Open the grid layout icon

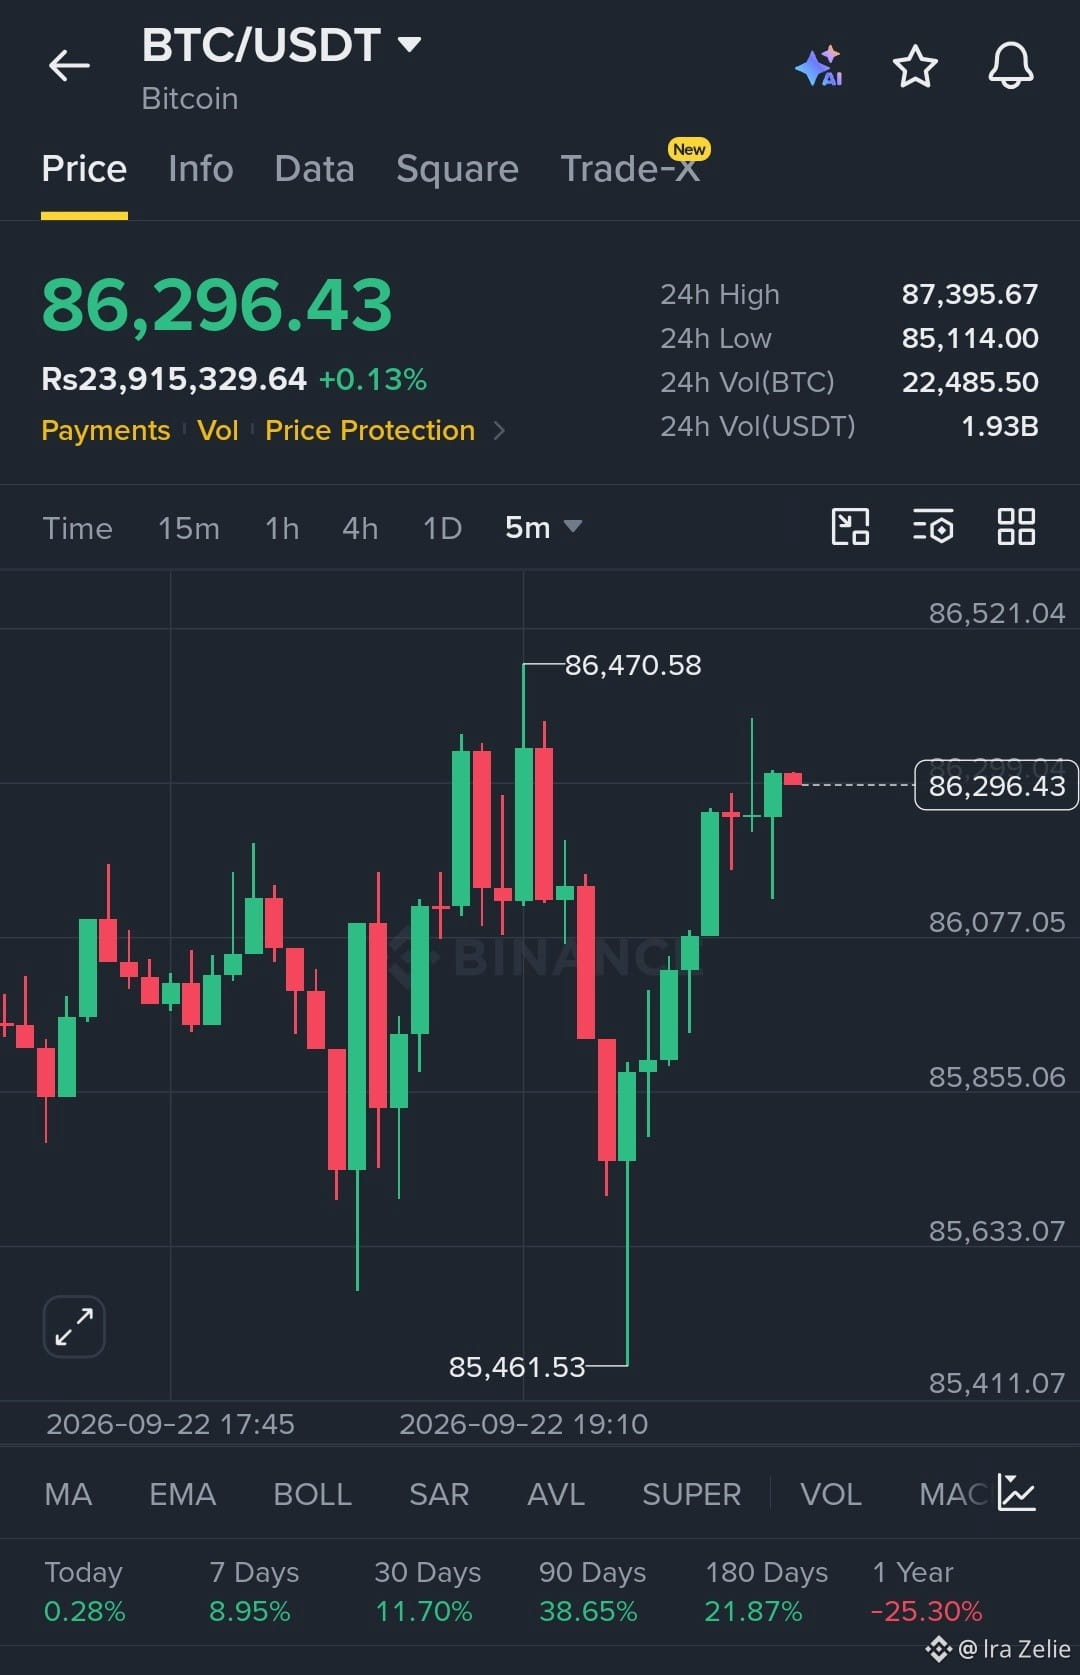click(1016, 526)
